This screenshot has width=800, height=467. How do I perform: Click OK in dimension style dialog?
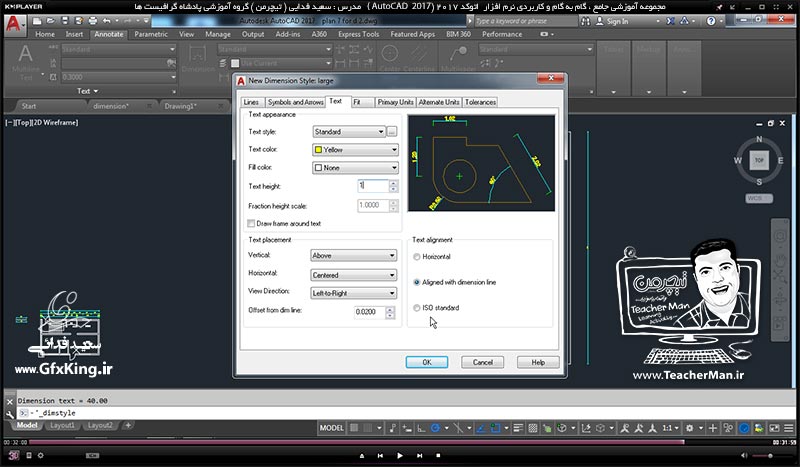(x=427, y=362)
